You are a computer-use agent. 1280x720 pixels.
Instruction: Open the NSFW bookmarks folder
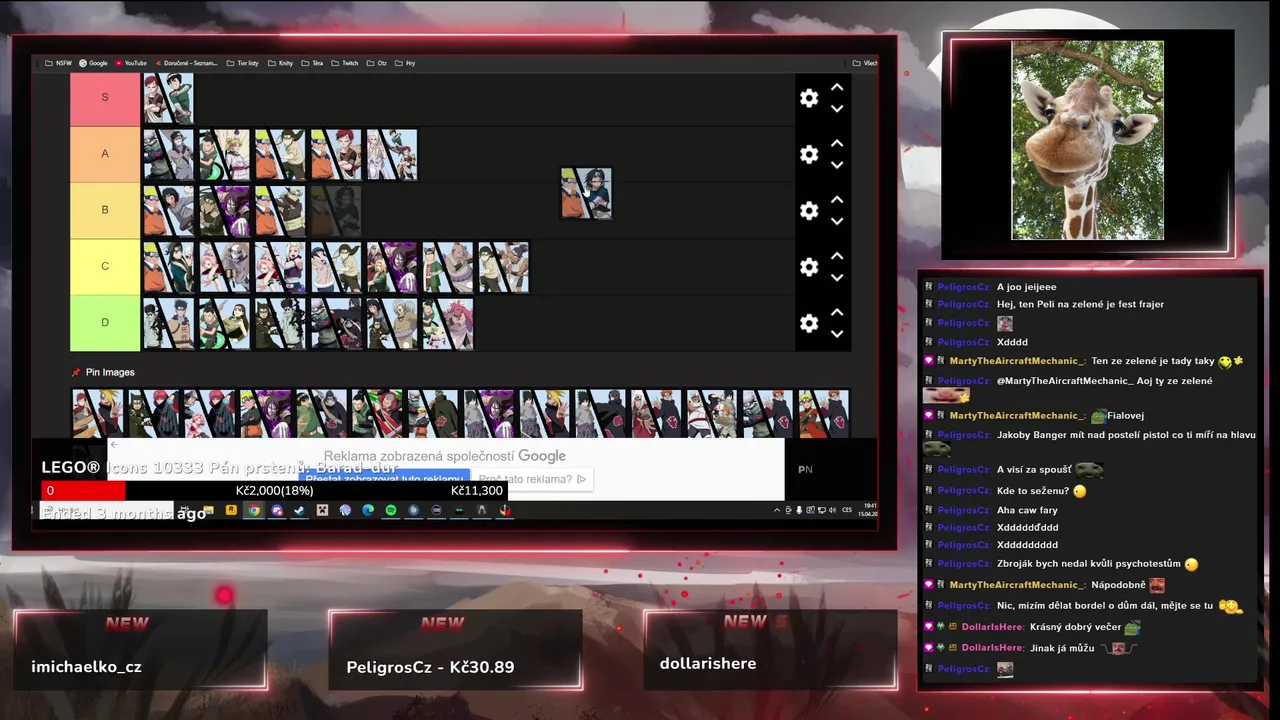click(x=58, y=63)
